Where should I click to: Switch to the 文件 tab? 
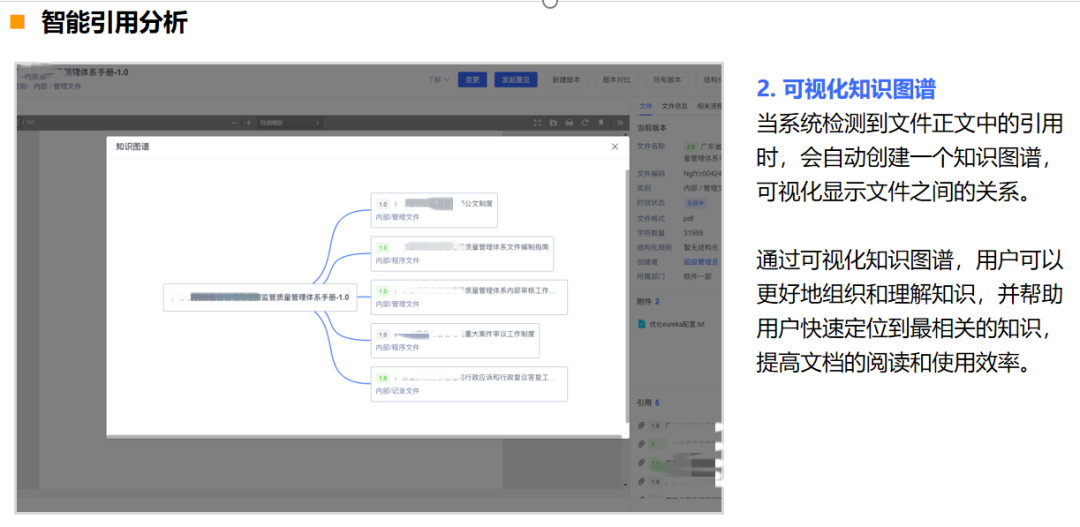645,106
